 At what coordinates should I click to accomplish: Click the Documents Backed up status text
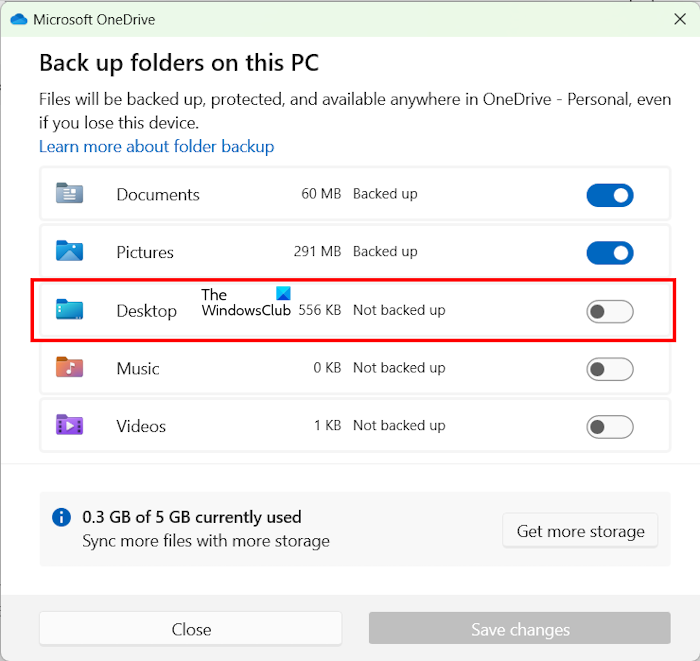point(385,194)
